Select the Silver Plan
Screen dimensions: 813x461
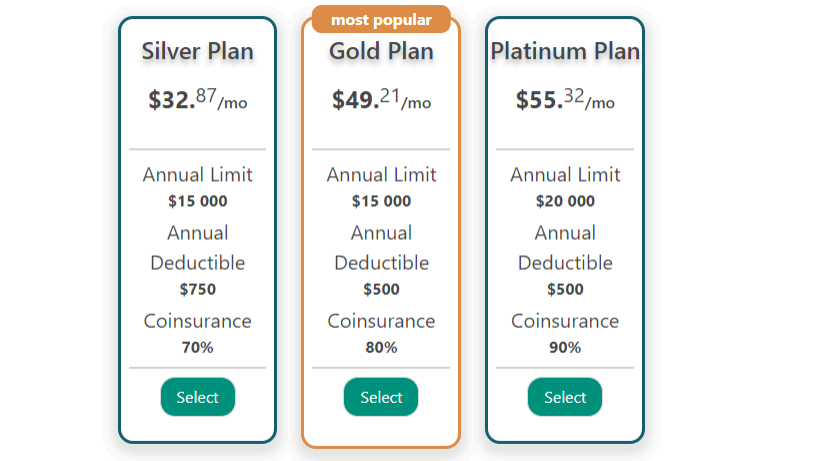click(x=197, y=397)
